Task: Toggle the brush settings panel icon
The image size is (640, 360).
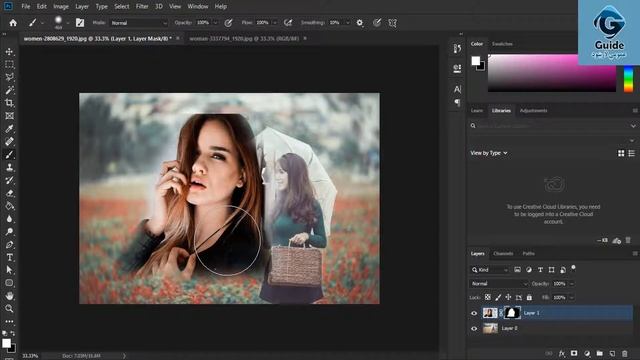Action: [x=80, y=23]
